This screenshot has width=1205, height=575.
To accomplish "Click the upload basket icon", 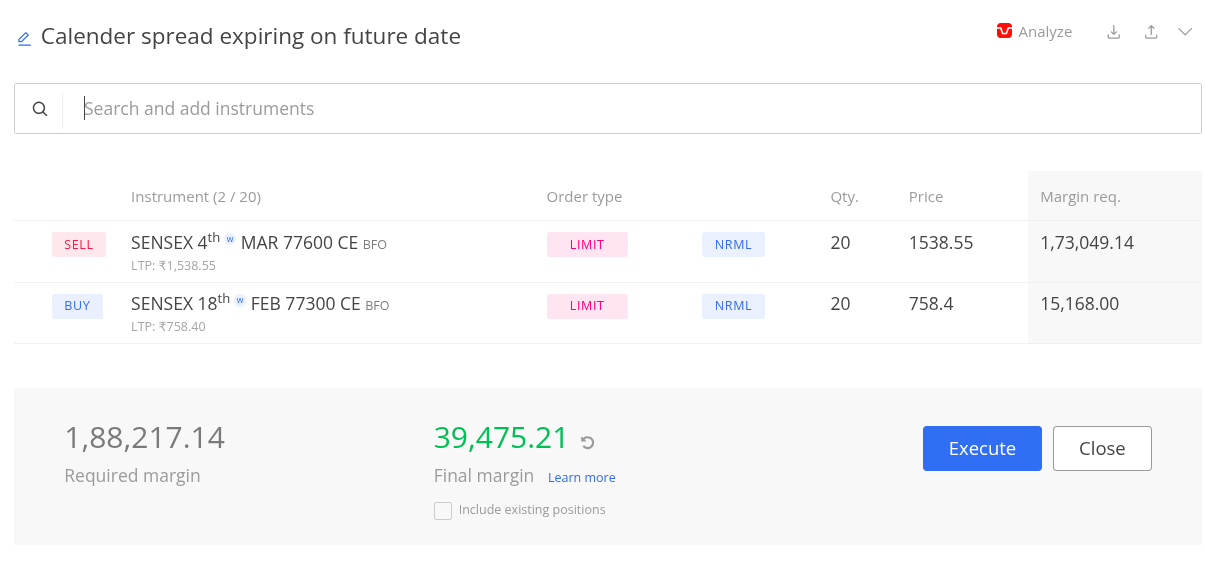I will [x=1151, y=32].
